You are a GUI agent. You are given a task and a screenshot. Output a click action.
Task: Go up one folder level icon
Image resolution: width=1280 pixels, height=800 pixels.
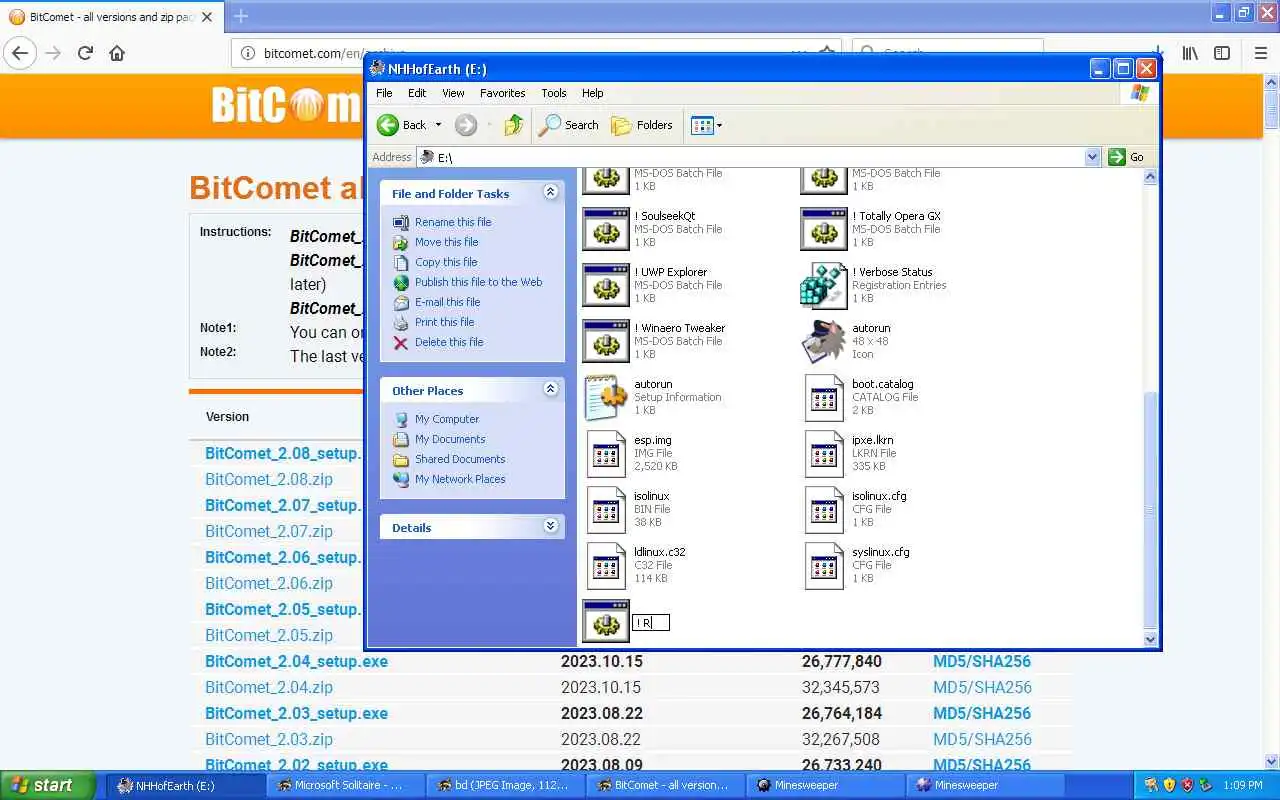point(513,125)
